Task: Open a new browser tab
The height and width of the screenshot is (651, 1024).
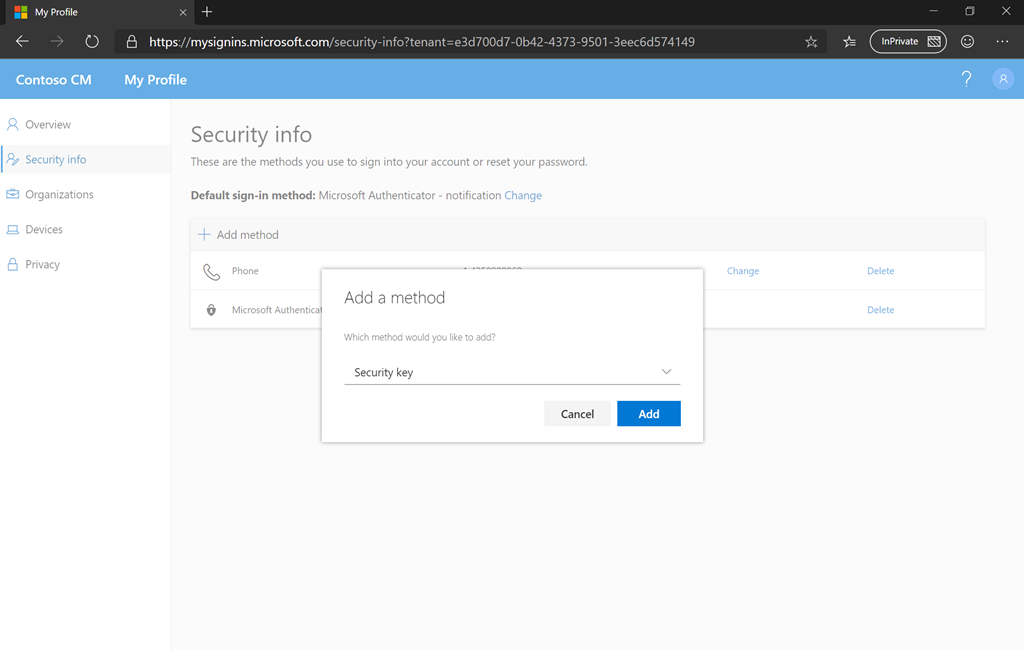Action: (207, 12)
